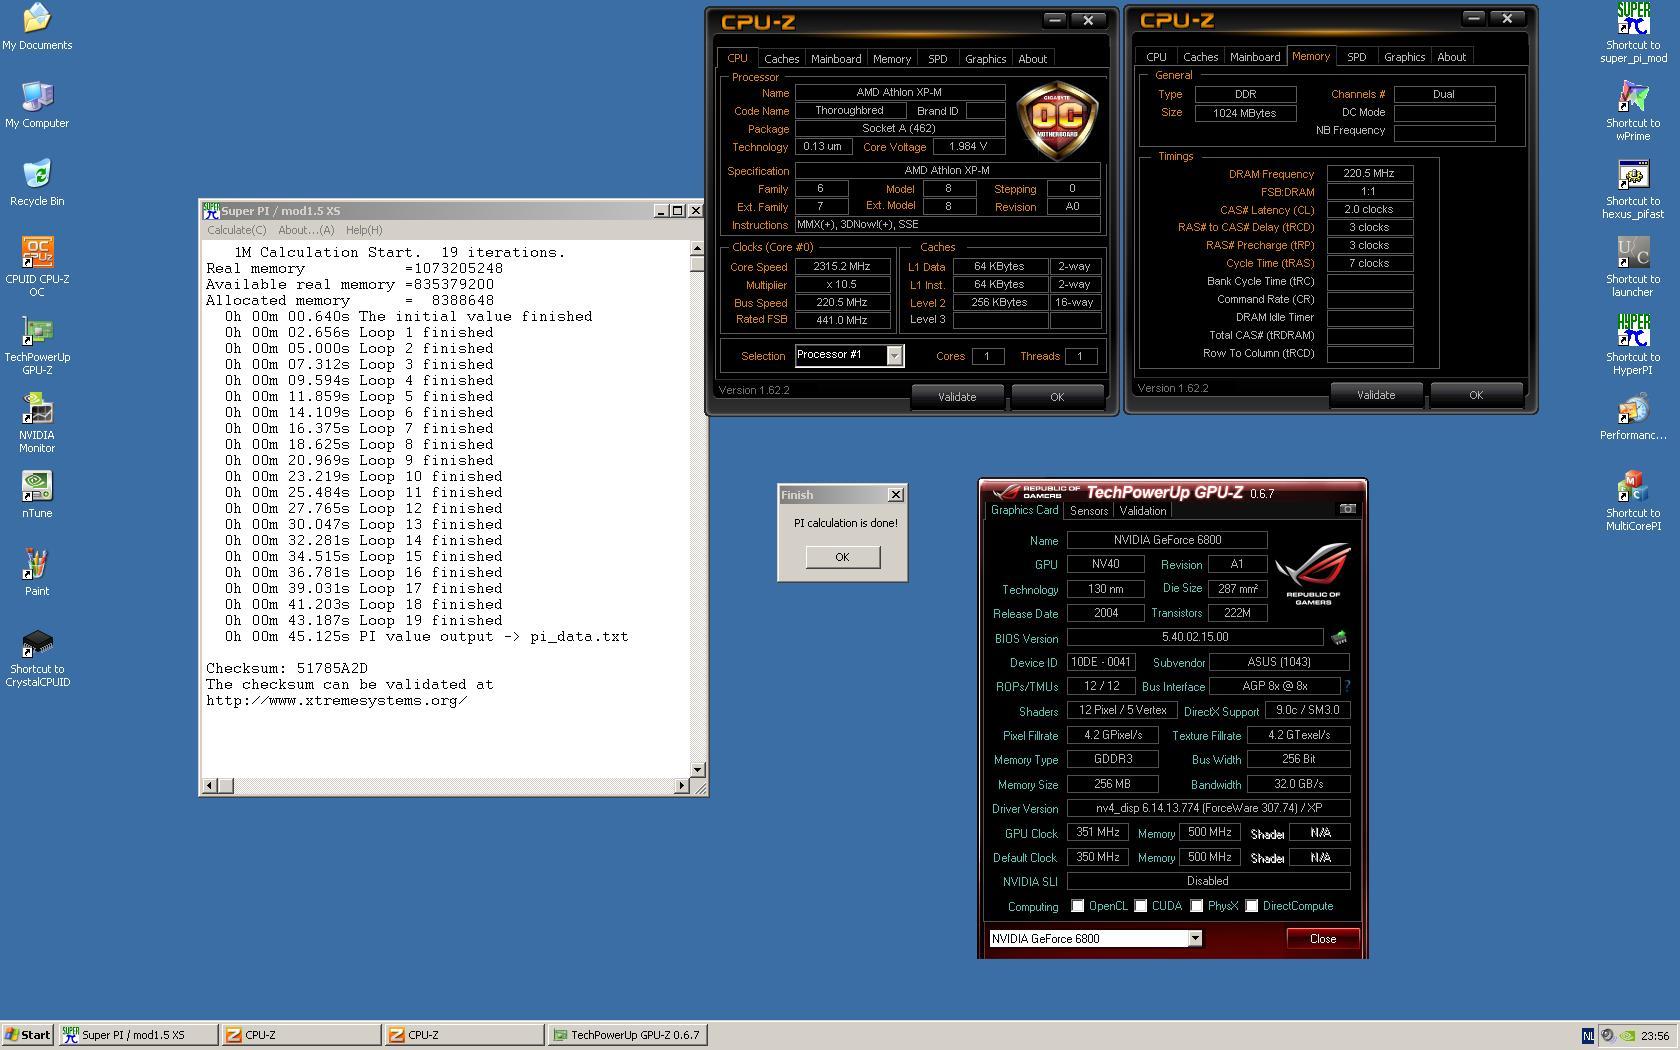The width and height of the screenshot is (1680, 1050).
Task: Open Shortcut to super_pi_mod icon
Action: 1633,33
